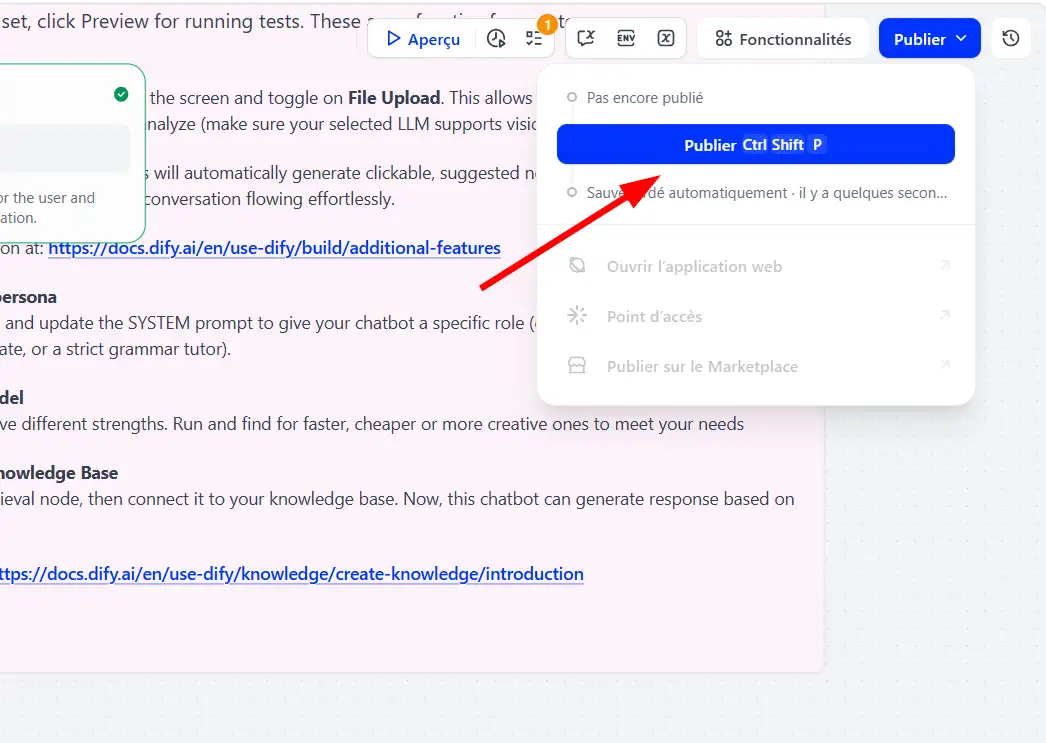Open the additional-features docs link
This screenshot has height=743, width=1046.
[274, 248]
